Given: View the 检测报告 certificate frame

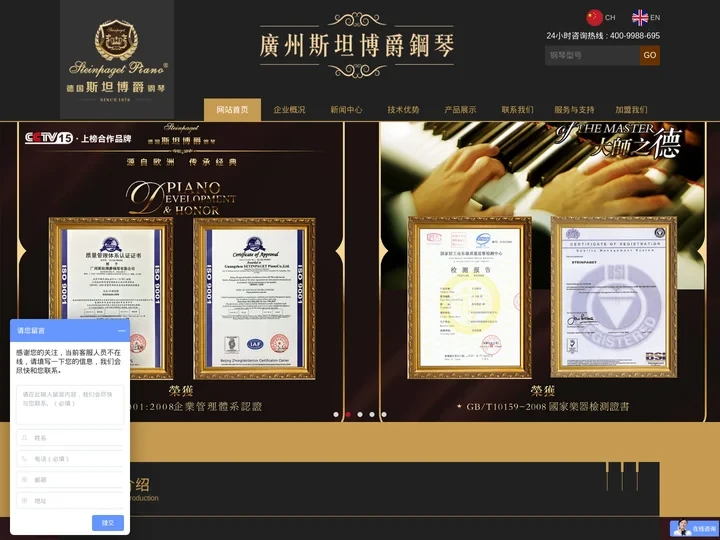Looking at the screenshot, I should coord(470,298).
